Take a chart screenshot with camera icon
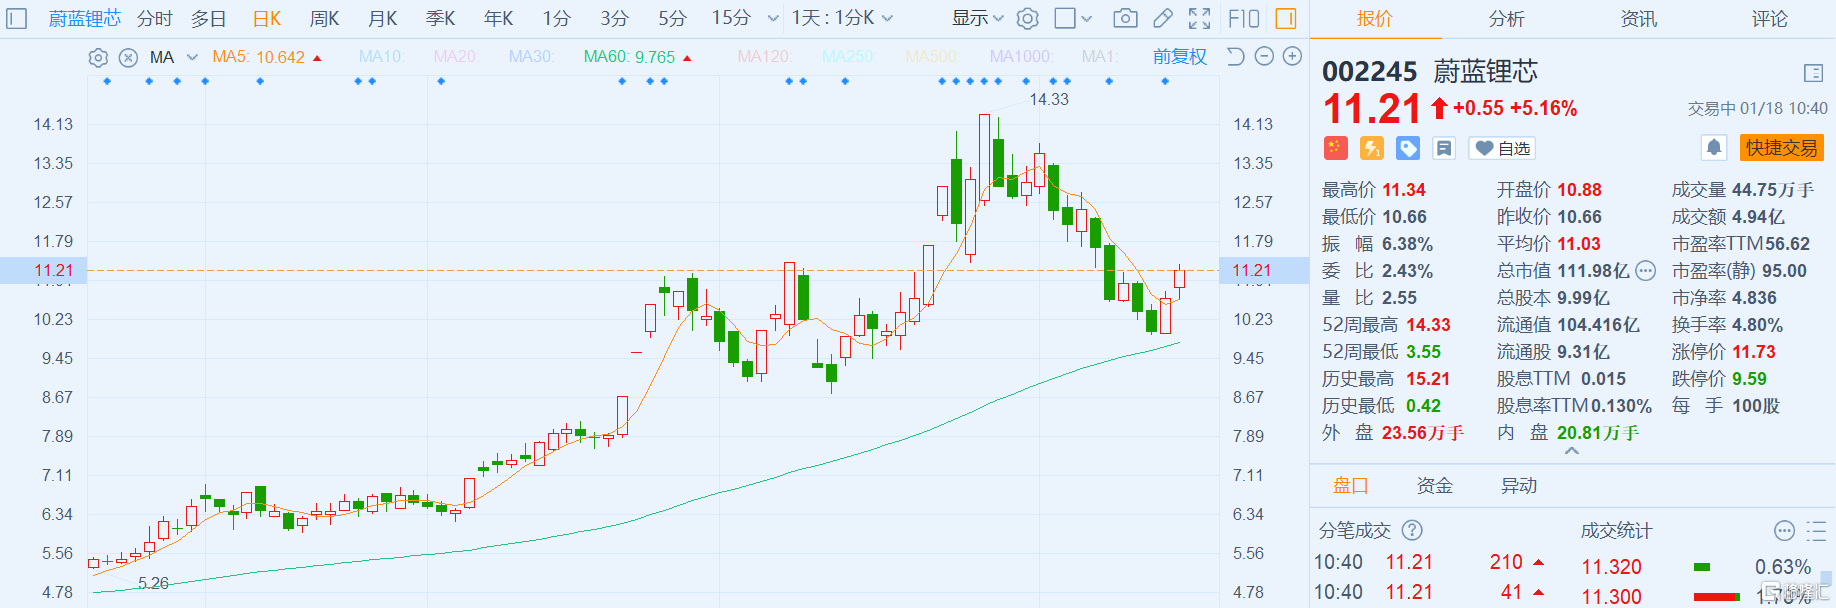This screenshot has height=608, width=1836. coord(1125,19)
